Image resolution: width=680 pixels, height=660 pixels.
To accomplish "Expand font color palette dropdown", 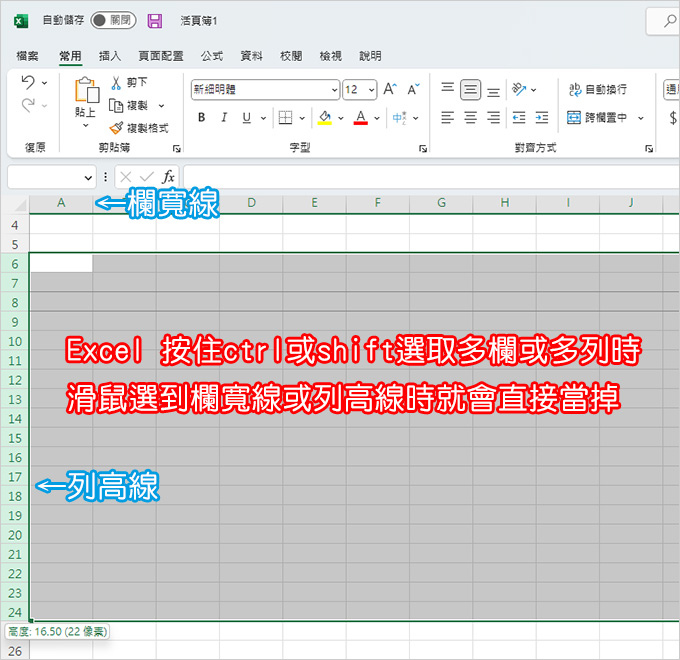I will (x=376, y=118).
